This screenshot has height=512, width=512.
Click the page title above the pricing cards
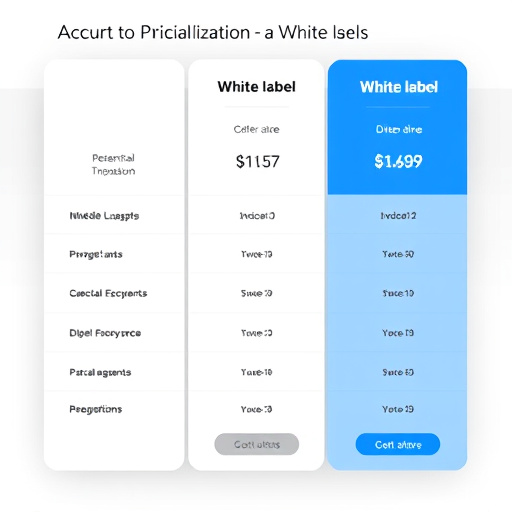click(213, 33)
